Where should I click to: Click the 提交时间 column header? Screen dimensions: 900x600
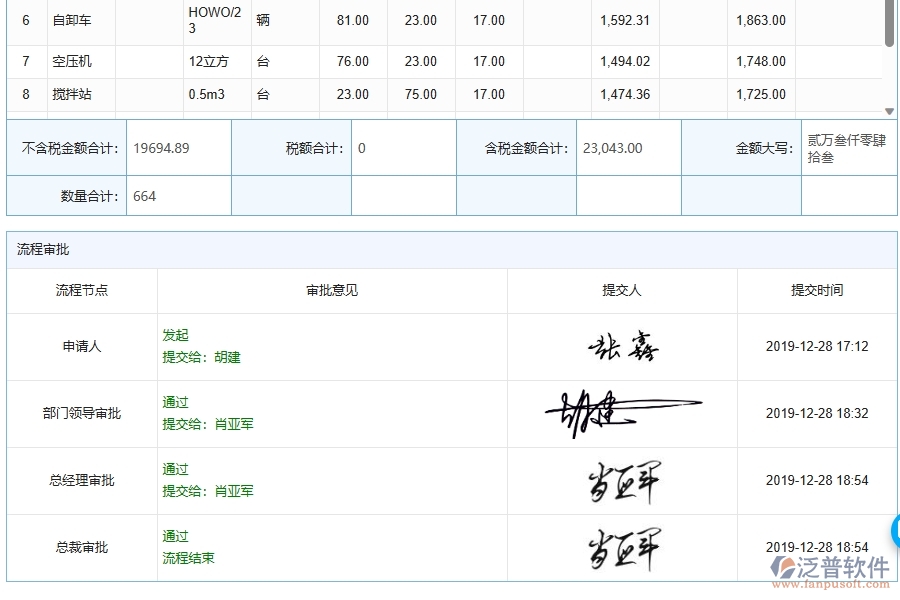pyautogui.click(x=816, y=291)
